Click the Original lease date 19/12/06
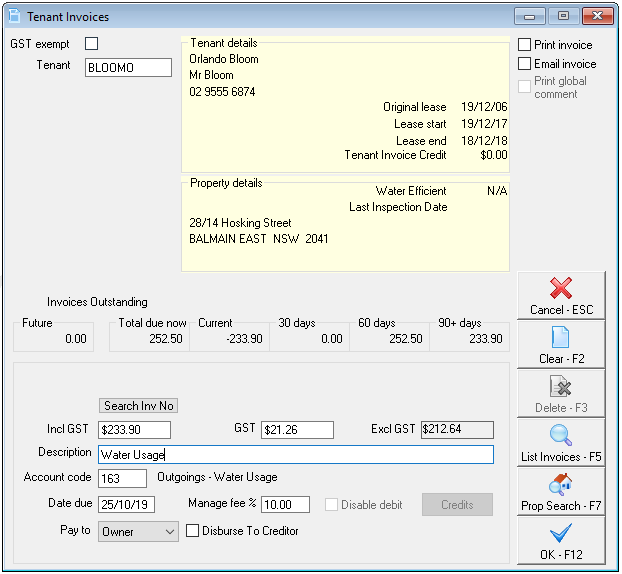 click(484, 107)
